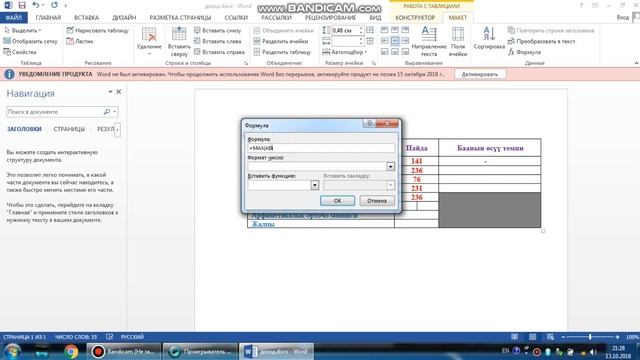640x360 pixels.
Task: Click the Windows Start button
Action: pos(13,351)
